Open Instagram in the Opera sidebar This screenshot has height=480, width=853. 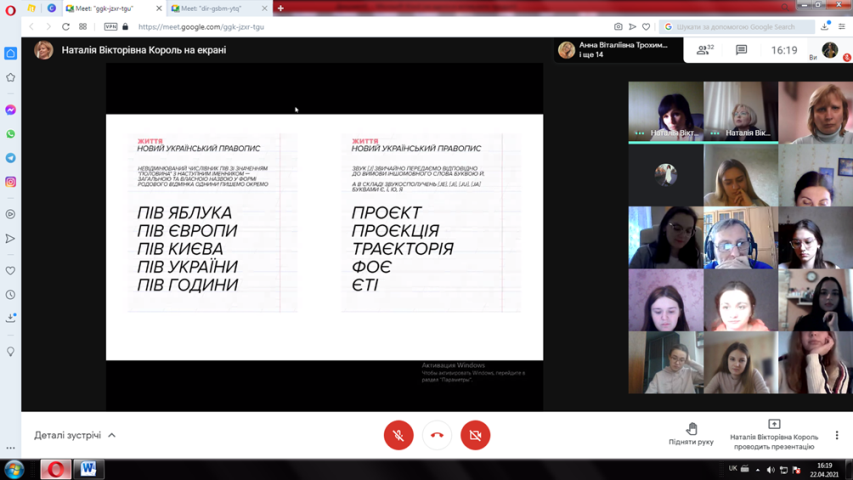11,182
